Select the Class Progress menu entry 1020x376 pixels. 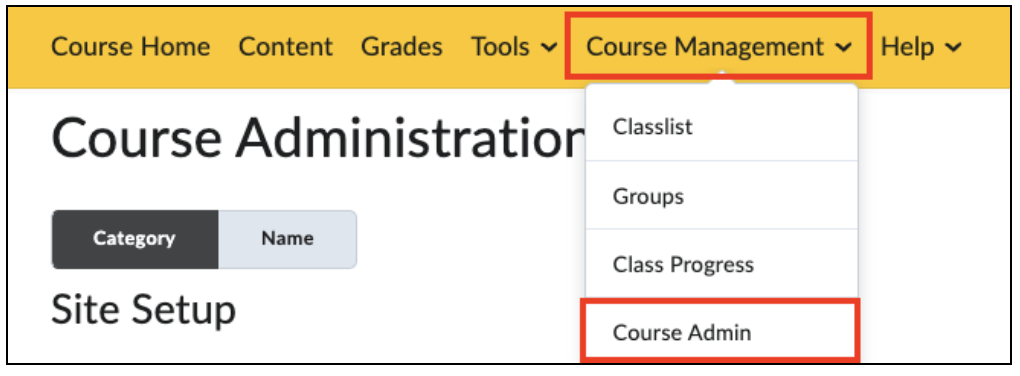click(721, 265)
